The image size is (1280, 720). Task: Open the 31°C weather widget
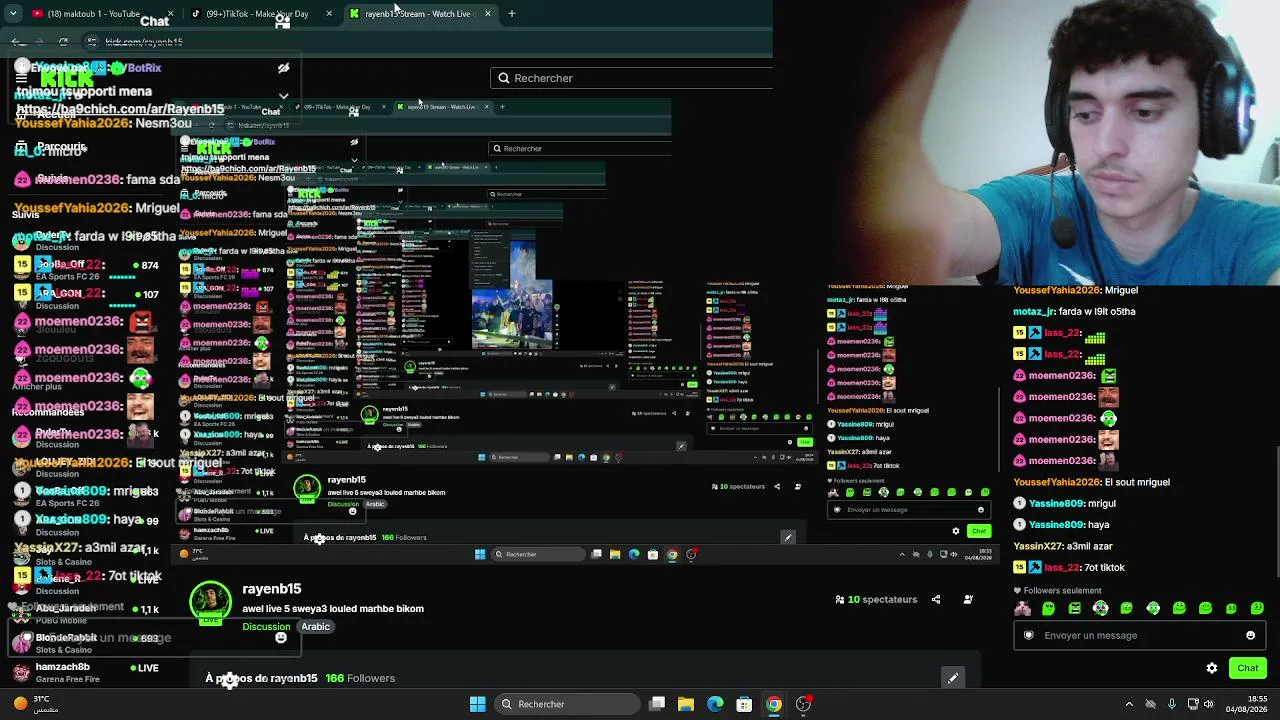tap(37, 704)
